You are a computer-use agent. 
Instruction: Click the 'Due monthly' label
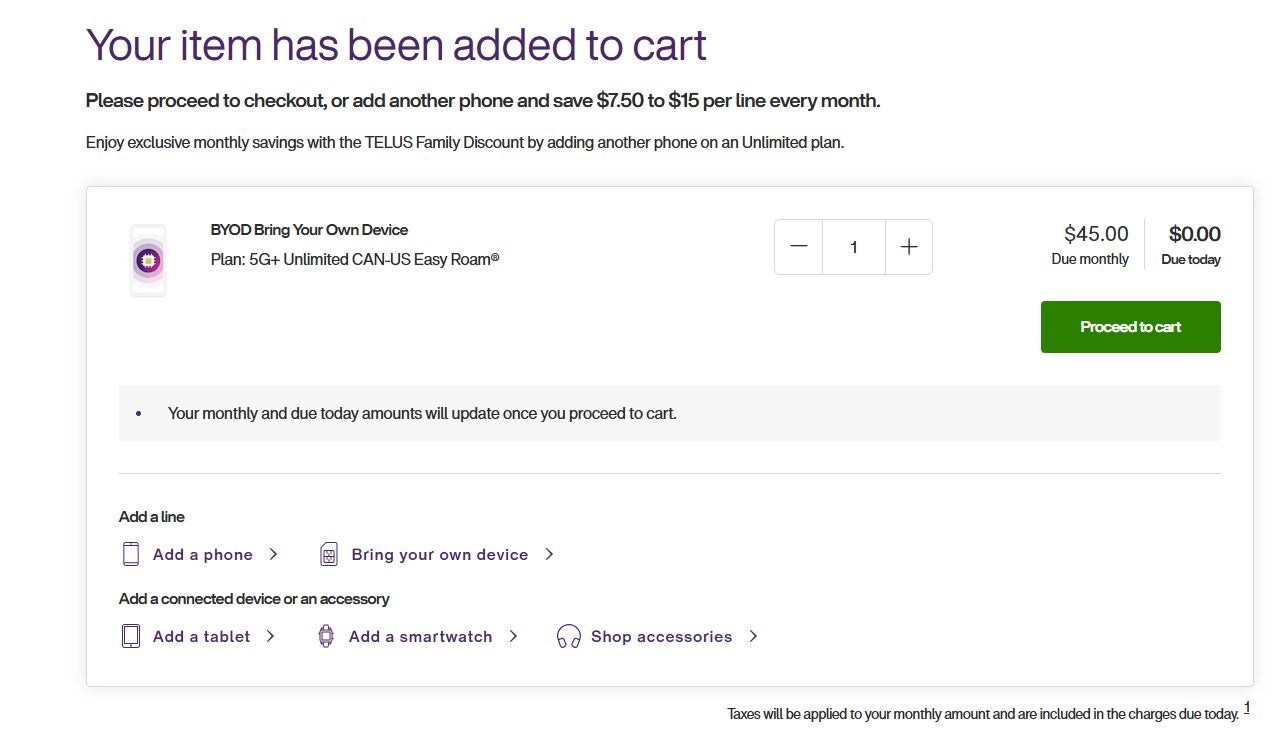tap(1090, 259)
